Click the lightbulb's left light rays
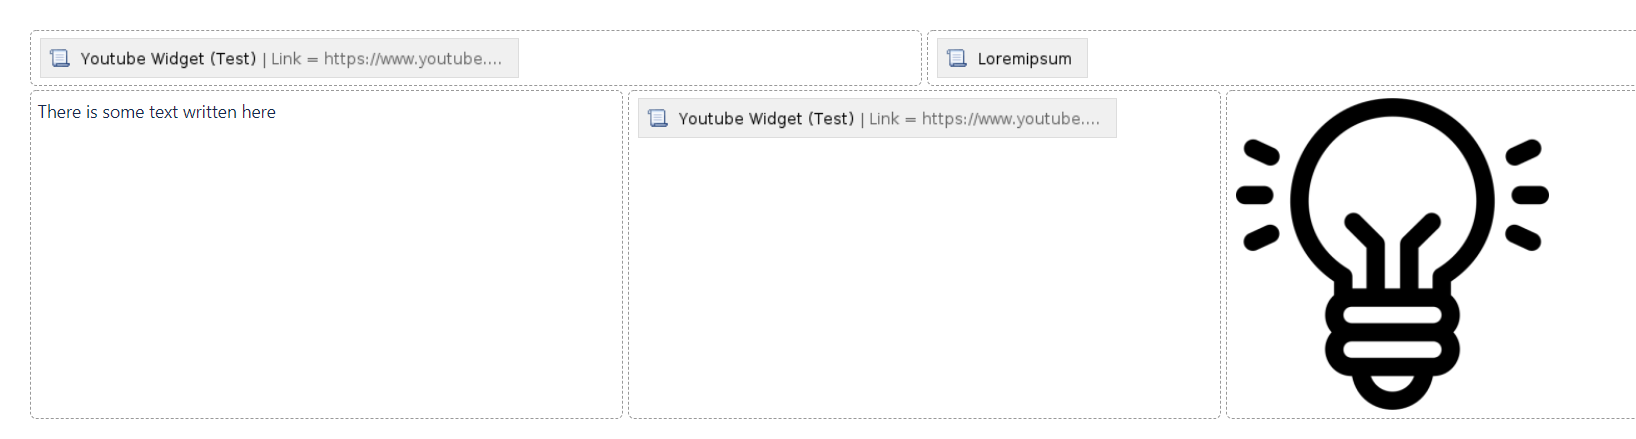Viewport: 1636px width, 439px height. pos(1258,195)
